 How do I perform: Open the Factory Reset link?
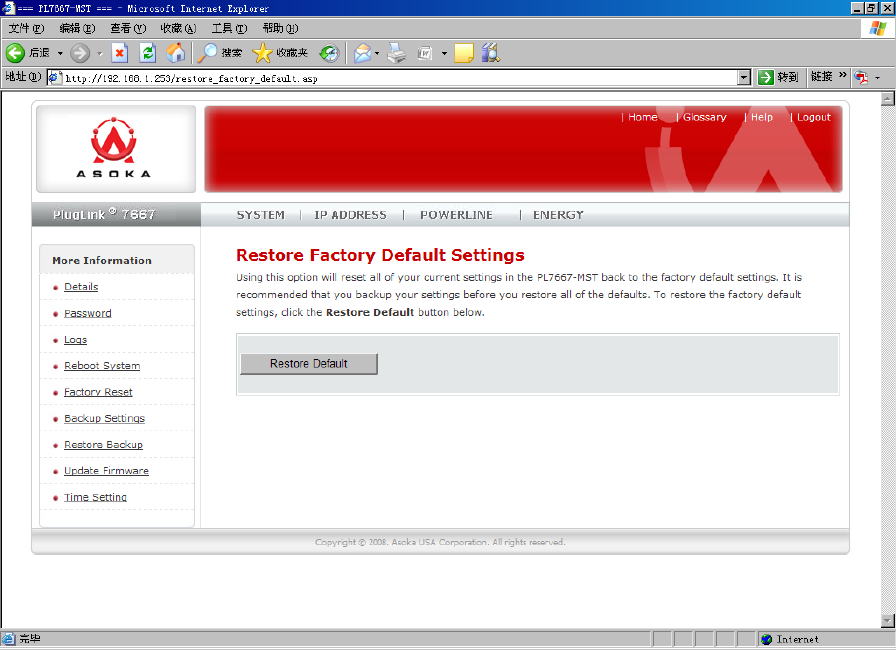point(98,392)
